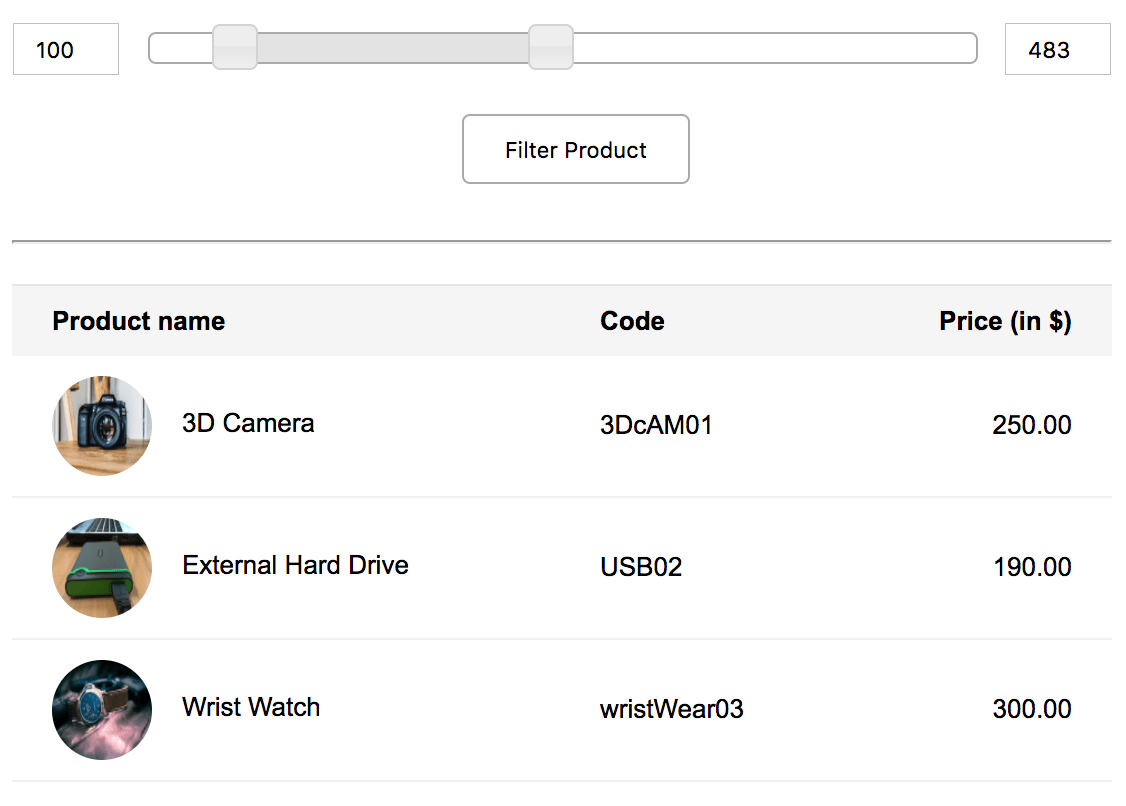
Task: Click the slider track between the handles
Action: coord(390,47)
